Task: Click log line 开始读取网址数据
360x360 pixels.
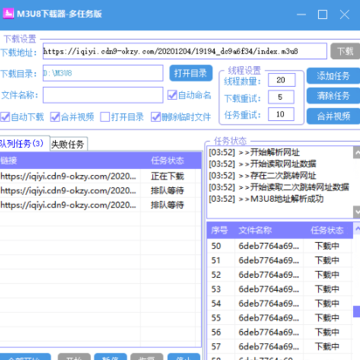Action: [263, 164]
